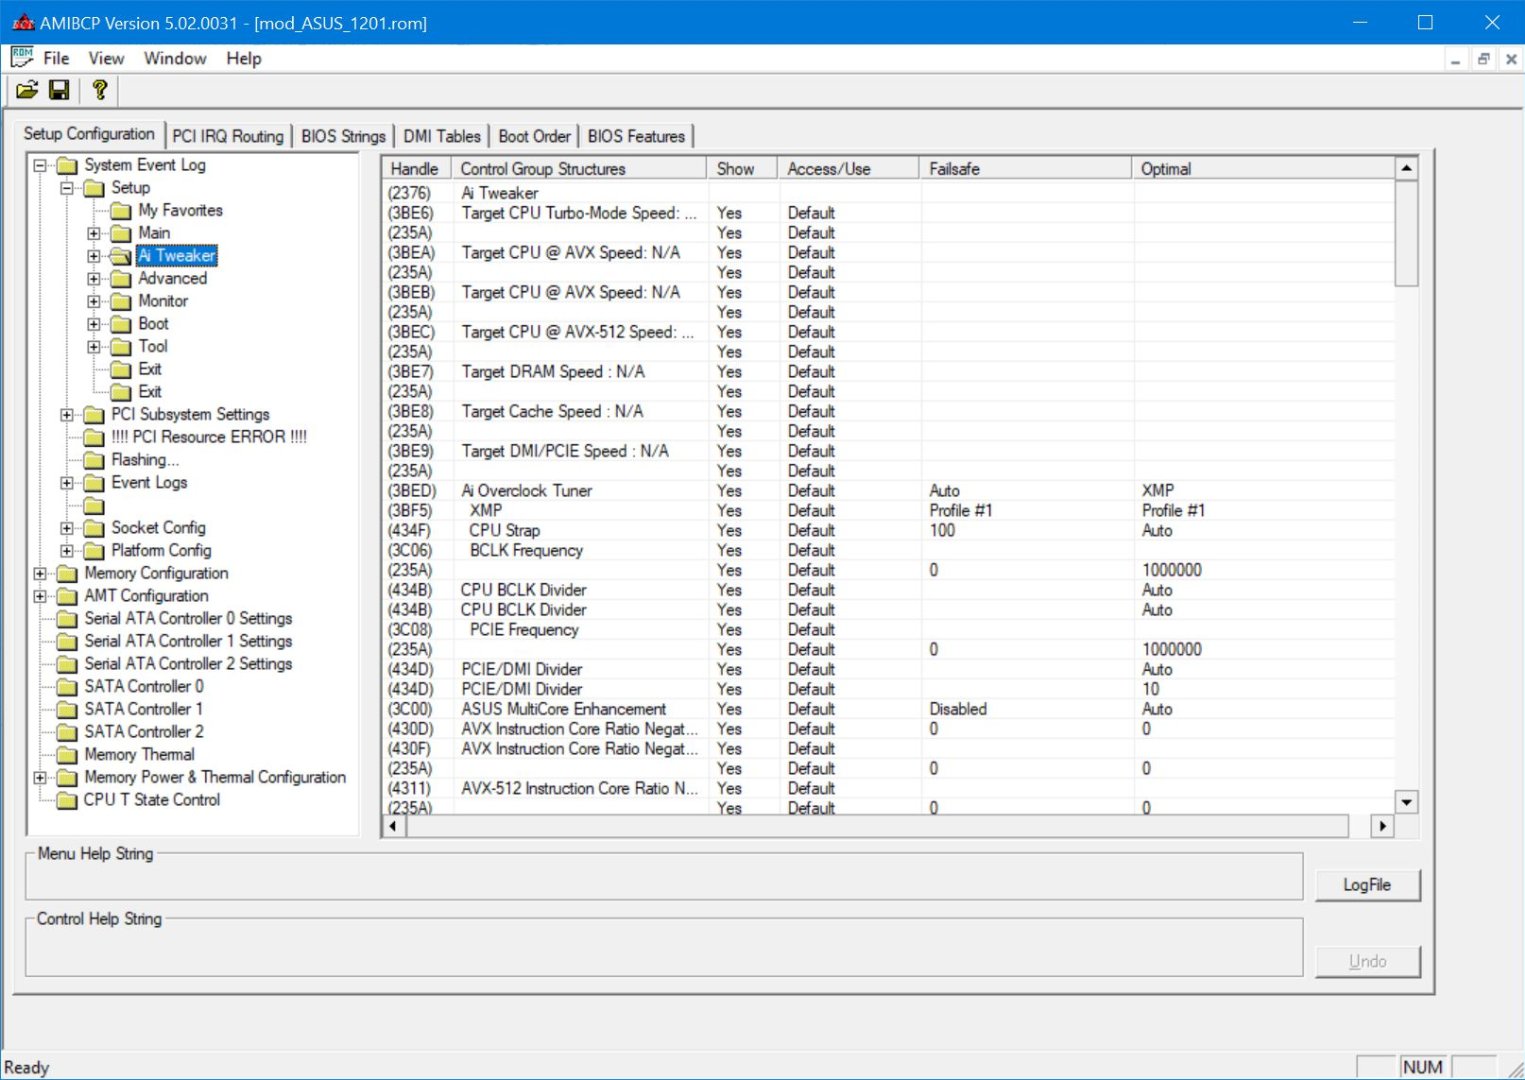Image resolution: width=1525 pixels, height=1080 pixels.
Task: Expand the Advanced tree node
Action: coord(94,279)
